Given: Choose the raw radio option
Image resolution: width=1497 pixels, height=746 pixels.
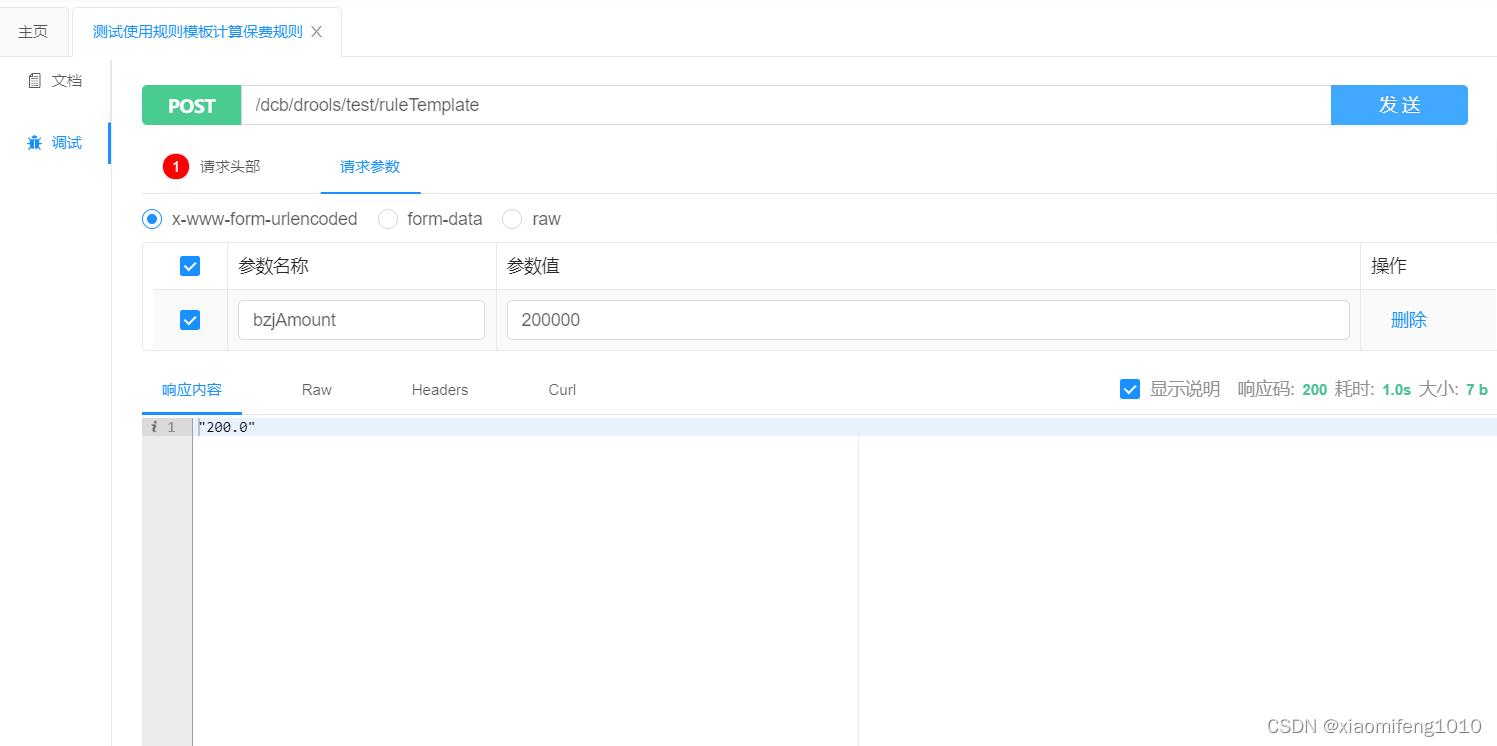Looking at the screenshot, I should tap(512, 219).
